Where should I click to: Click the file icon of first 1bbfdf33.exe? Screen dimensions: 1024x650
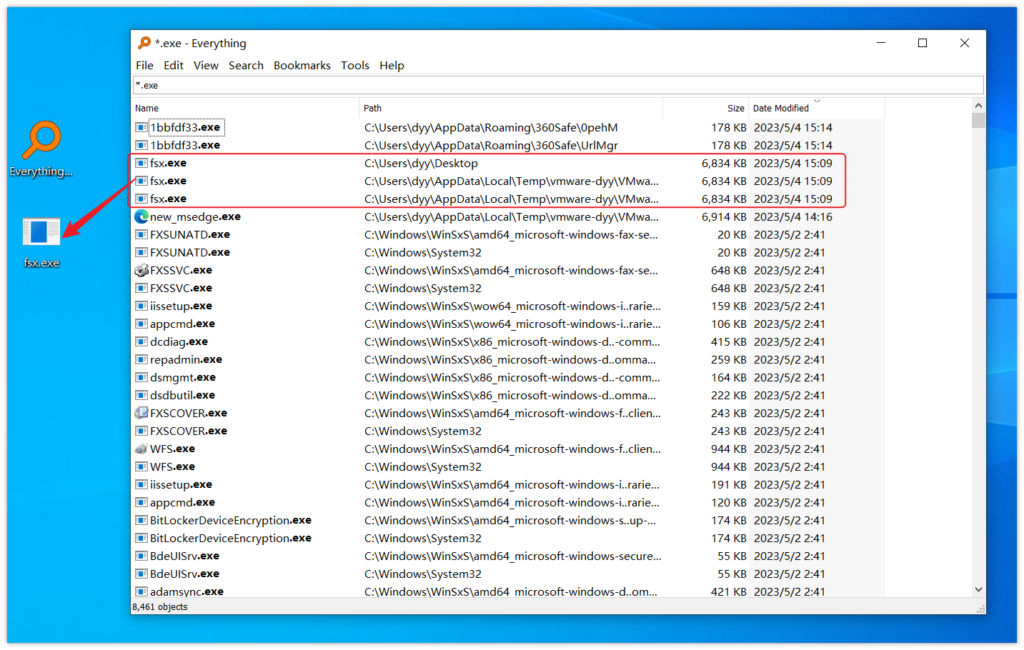click(141, 127)
